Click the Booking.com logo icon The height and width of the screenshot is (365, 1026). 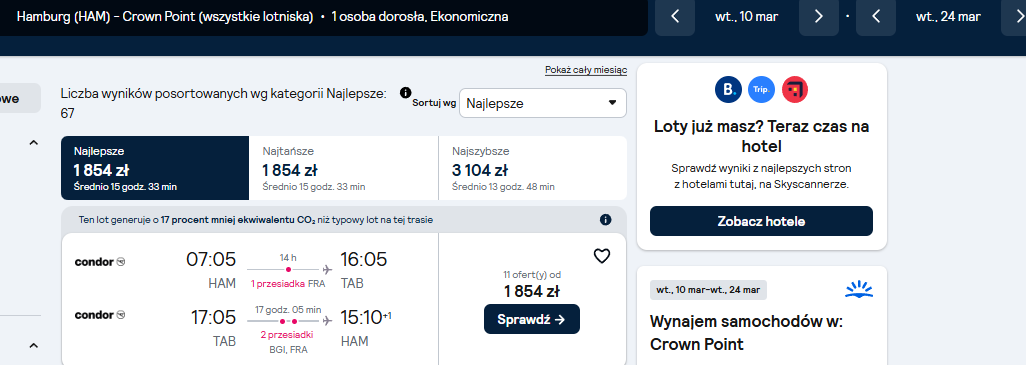(728, 89)
